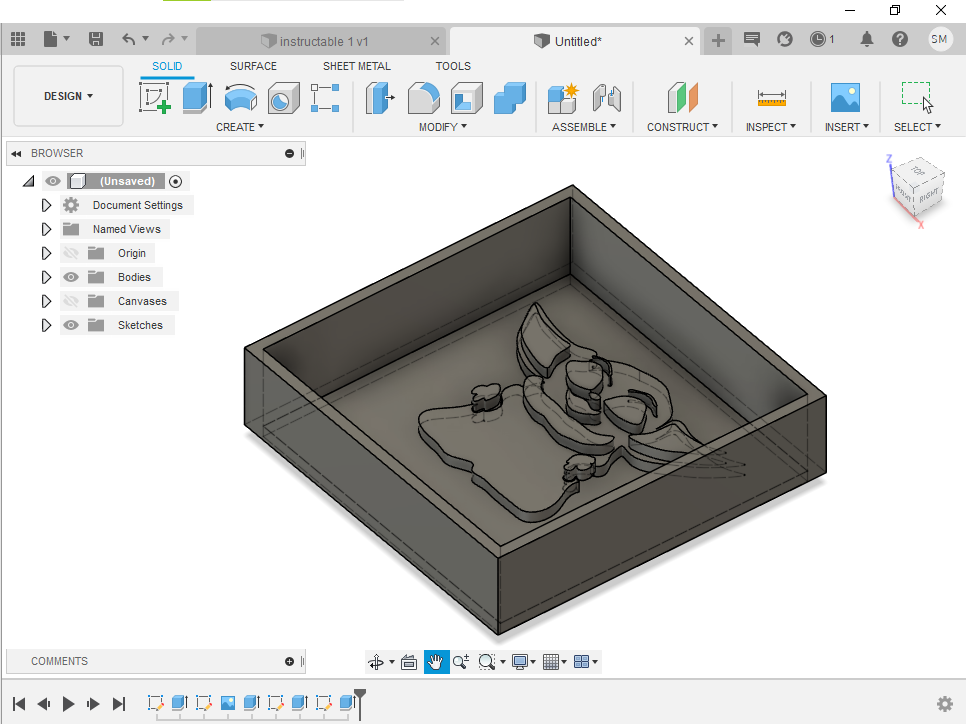Viewport: 966px width, 724px height.
Task: Click the Measure icon under Inspect
Action: [771, 98]
